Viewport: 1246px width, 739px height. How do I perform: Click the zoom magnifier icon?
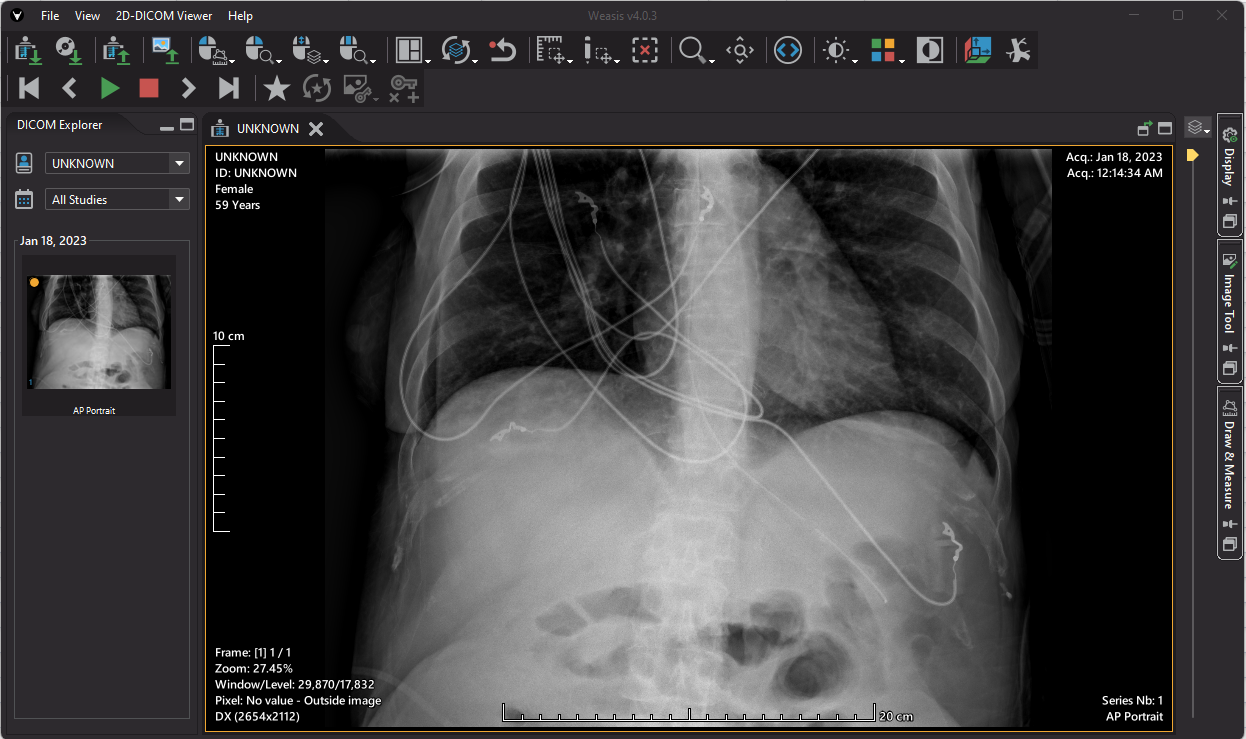695,50
